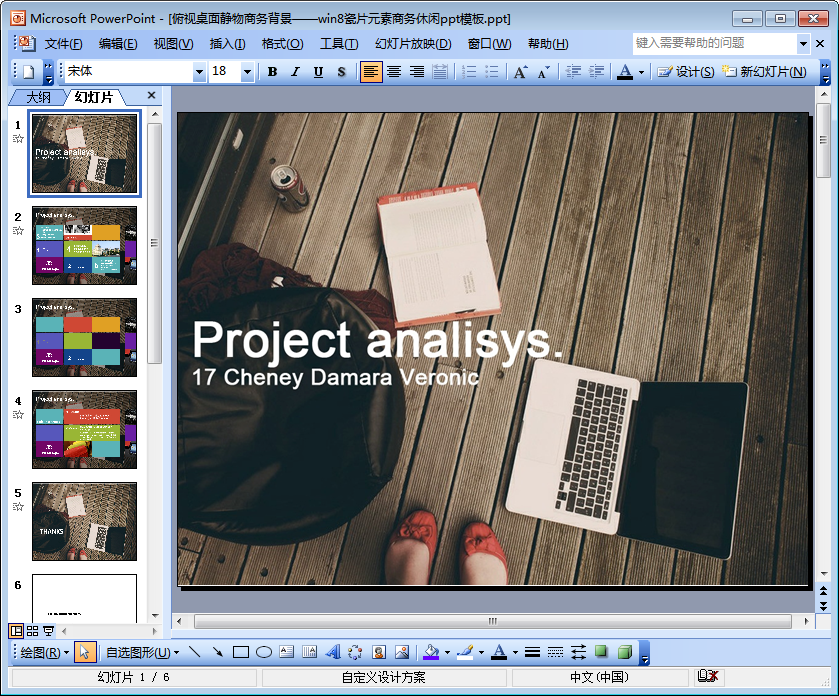Apply fill color bucket

[431, 652]
